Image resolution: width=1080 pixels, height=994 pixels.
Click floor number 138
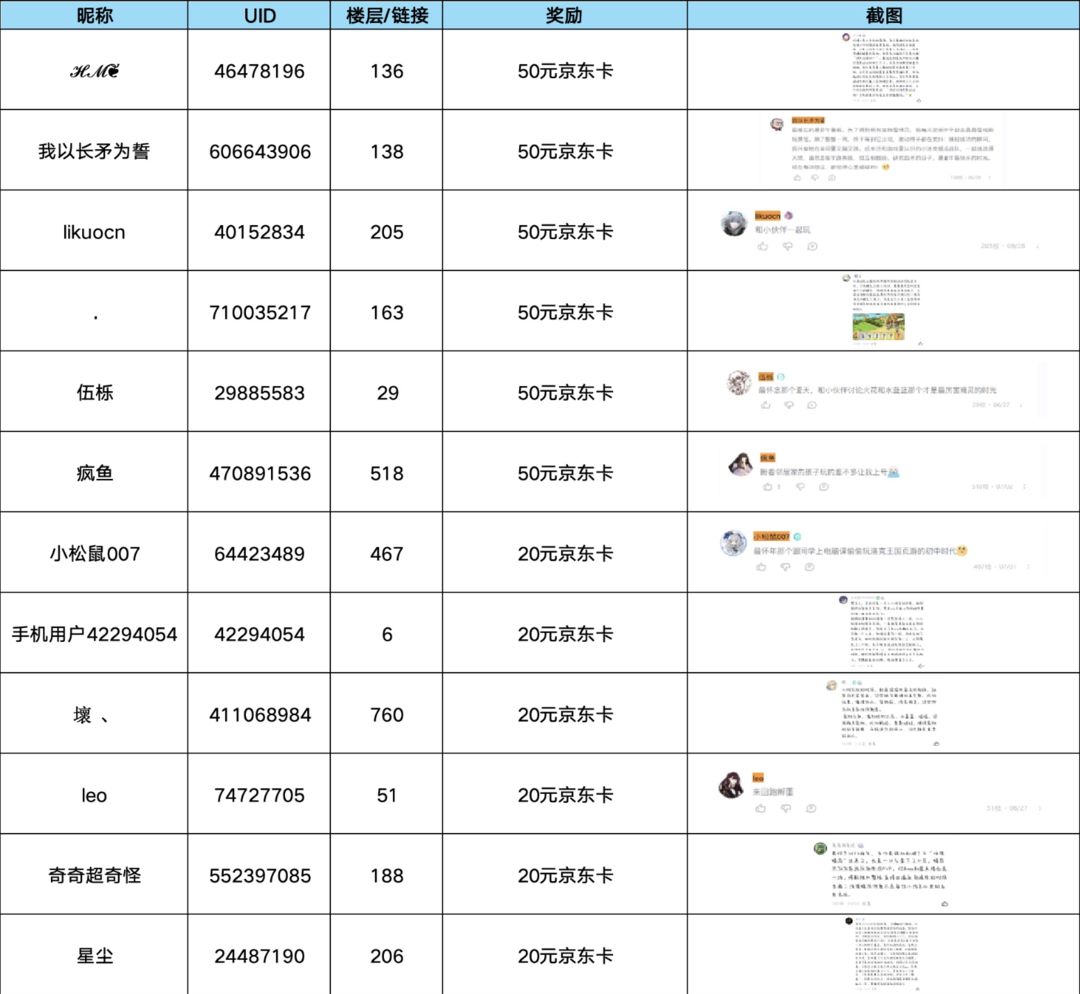pyautogui.click(x=386, y=152)
